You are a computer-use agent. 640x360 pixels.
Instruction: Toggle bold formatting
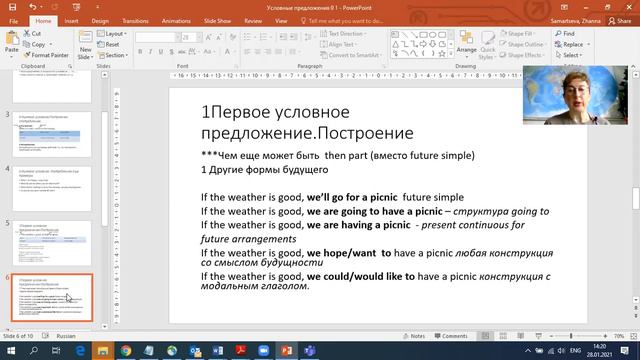point(140,52)
